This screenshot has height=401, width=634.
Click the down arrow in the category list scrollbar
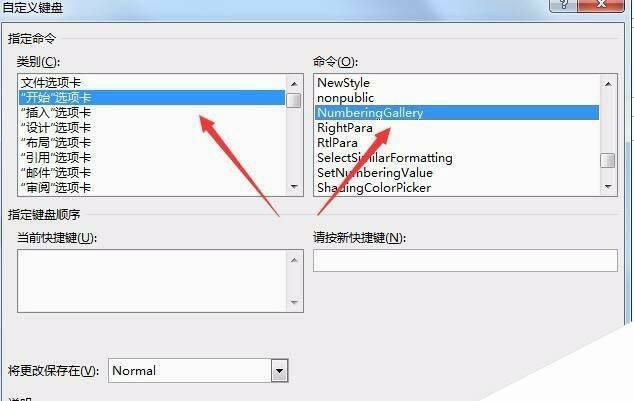point(294,187)
